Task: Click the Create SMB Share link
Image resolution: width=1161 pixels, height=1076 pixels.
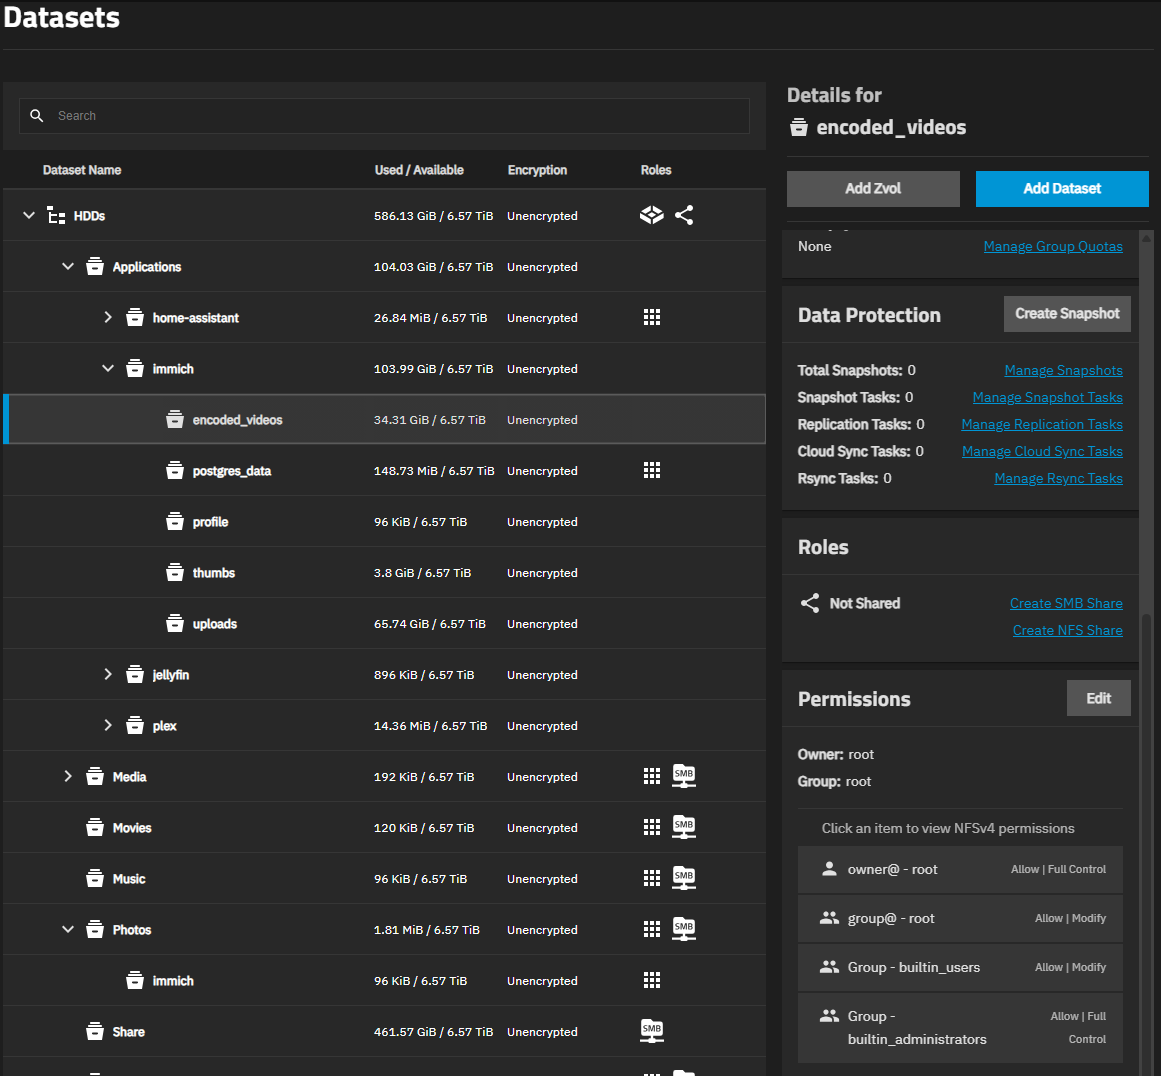Action: coord(1066,603)
